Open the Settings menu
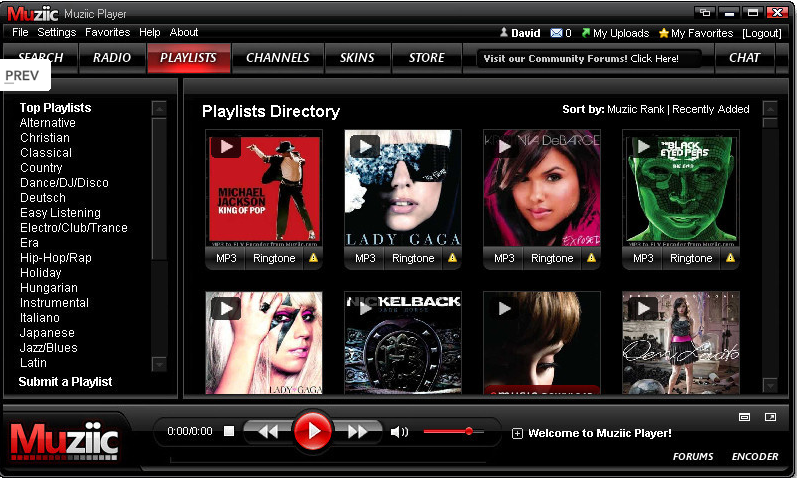This screenshot has height=478, width=797. pos(56,32)
